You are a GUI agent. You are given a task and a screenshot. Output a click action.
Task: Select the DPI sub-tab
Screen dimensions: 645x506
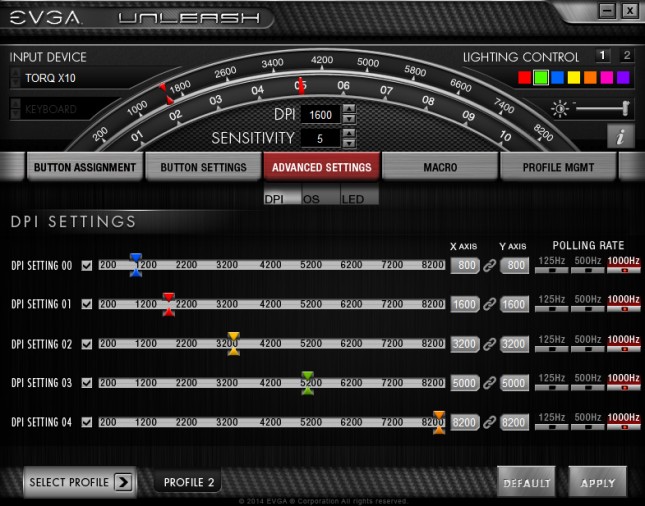[282, 194]
